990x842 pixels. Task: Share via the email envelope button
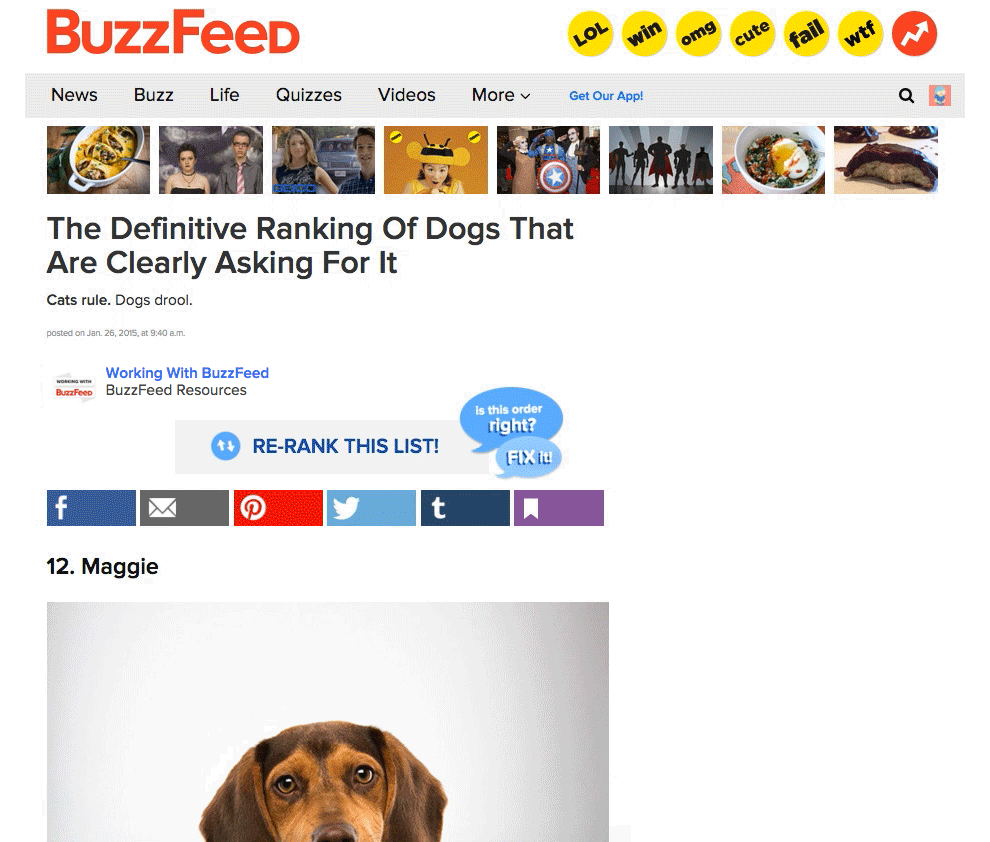click(x=184, y=507)
